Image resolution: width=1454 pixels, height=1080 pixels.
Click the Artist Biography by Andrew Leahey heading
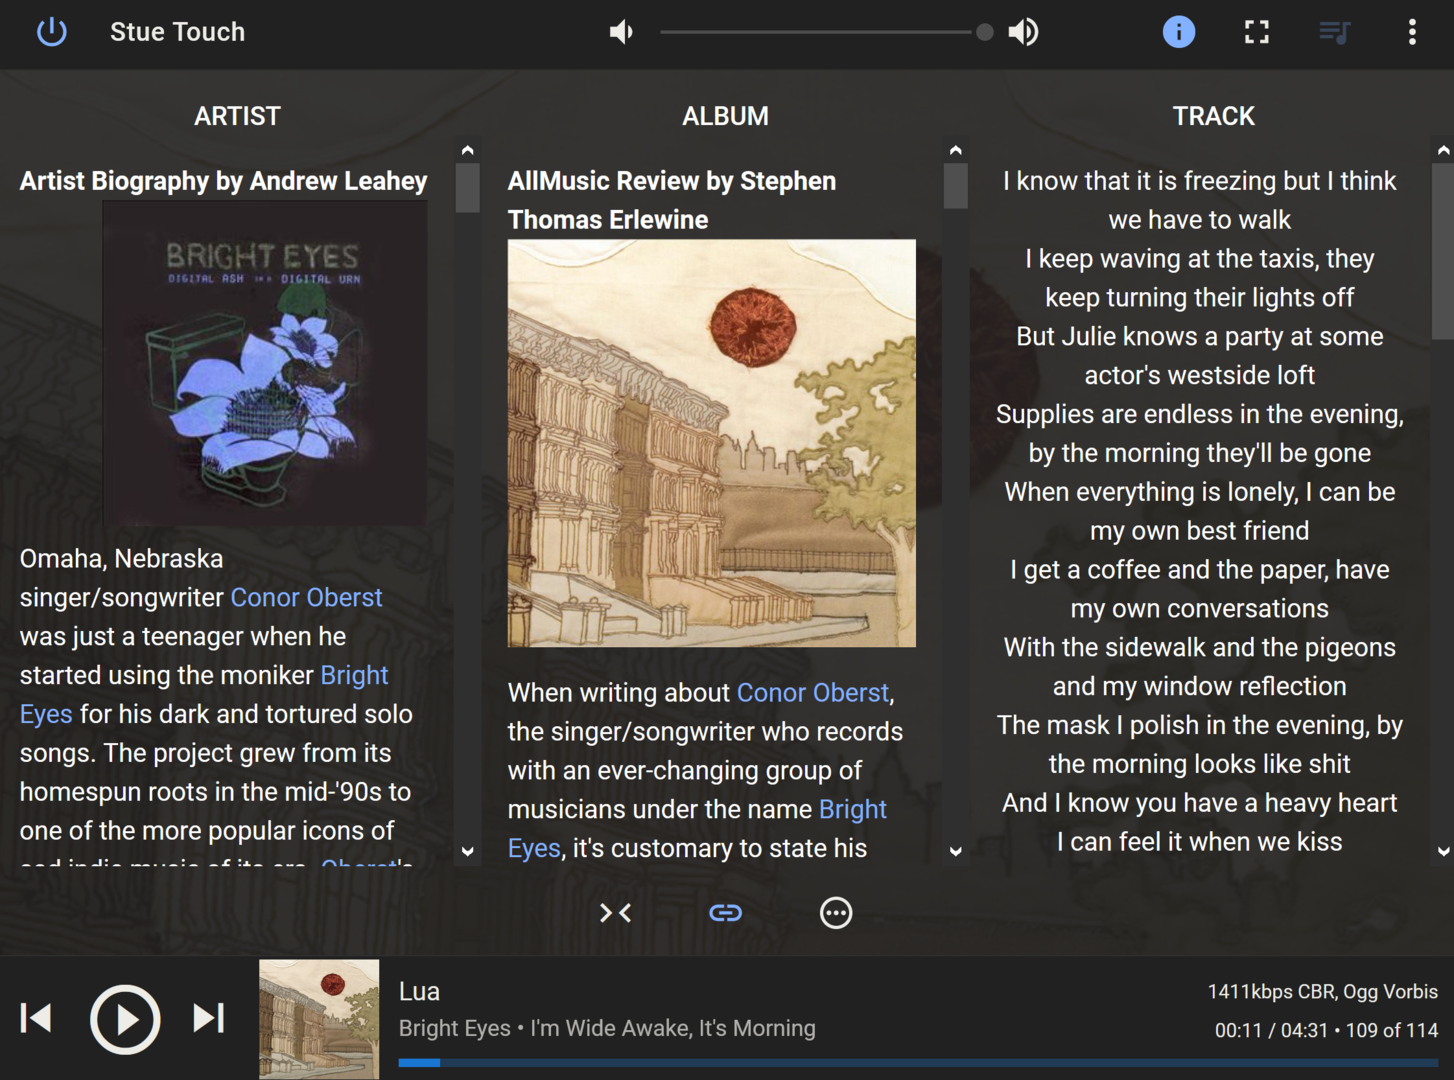click(223, 181)
